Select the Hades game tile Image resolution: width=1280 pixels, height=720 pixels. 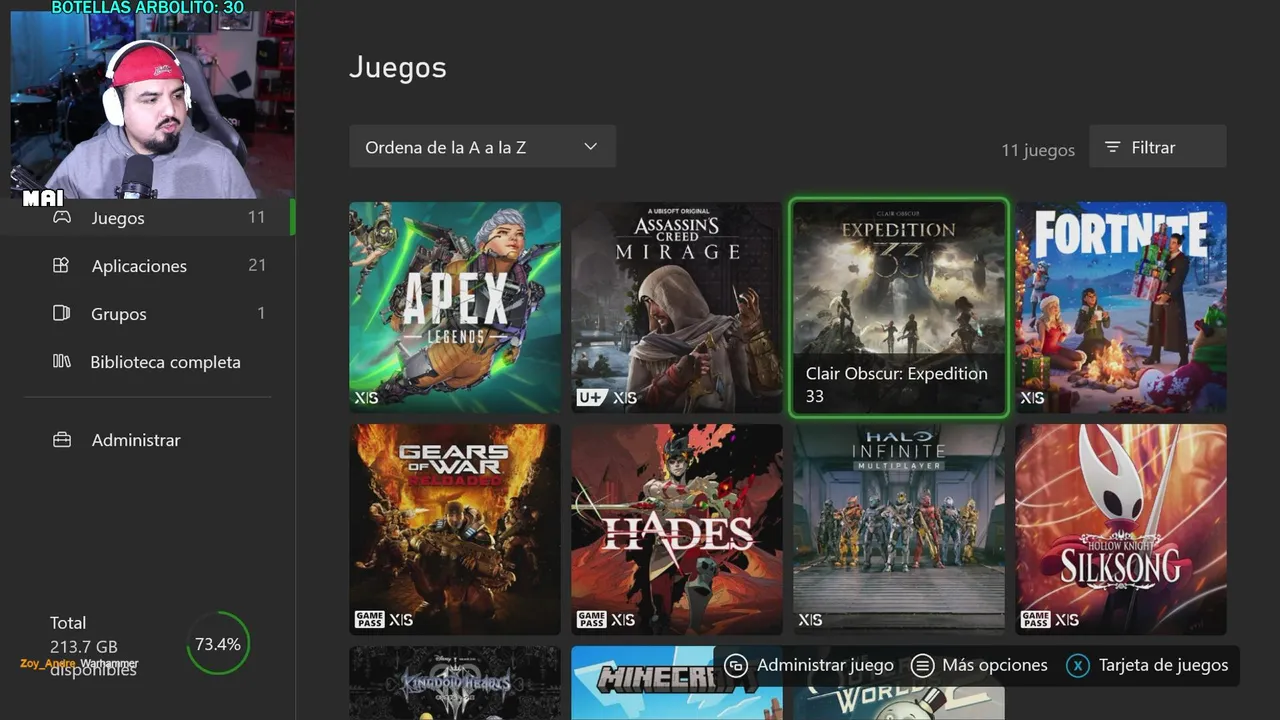pos(677,529)
